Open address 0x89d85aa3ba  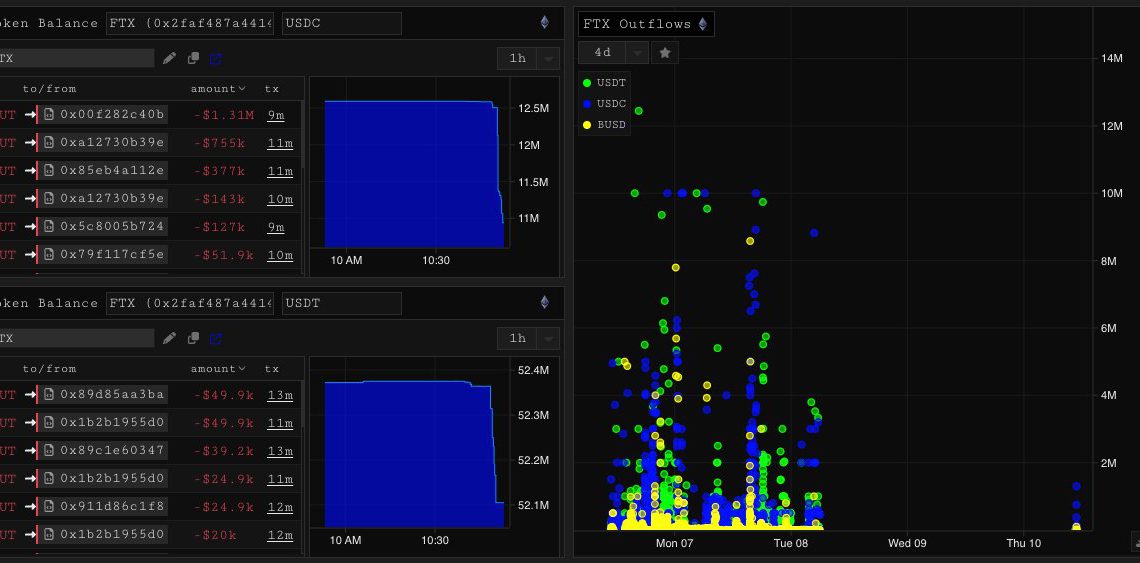click(x=112, y=394)
